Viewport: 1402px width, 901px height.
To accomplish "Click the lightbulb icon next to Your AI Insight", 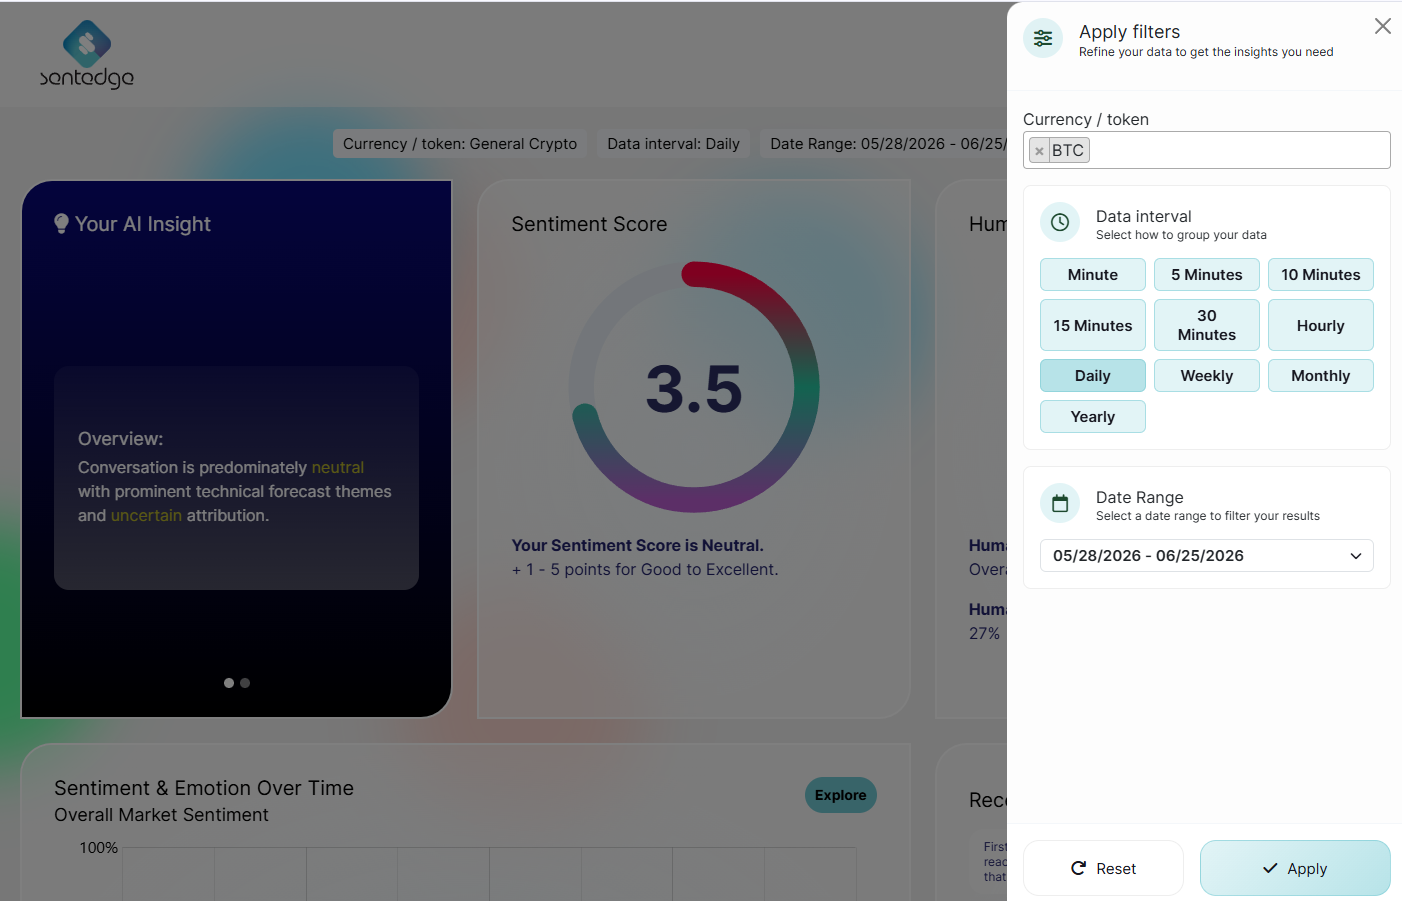I will [x=62, y=224].
